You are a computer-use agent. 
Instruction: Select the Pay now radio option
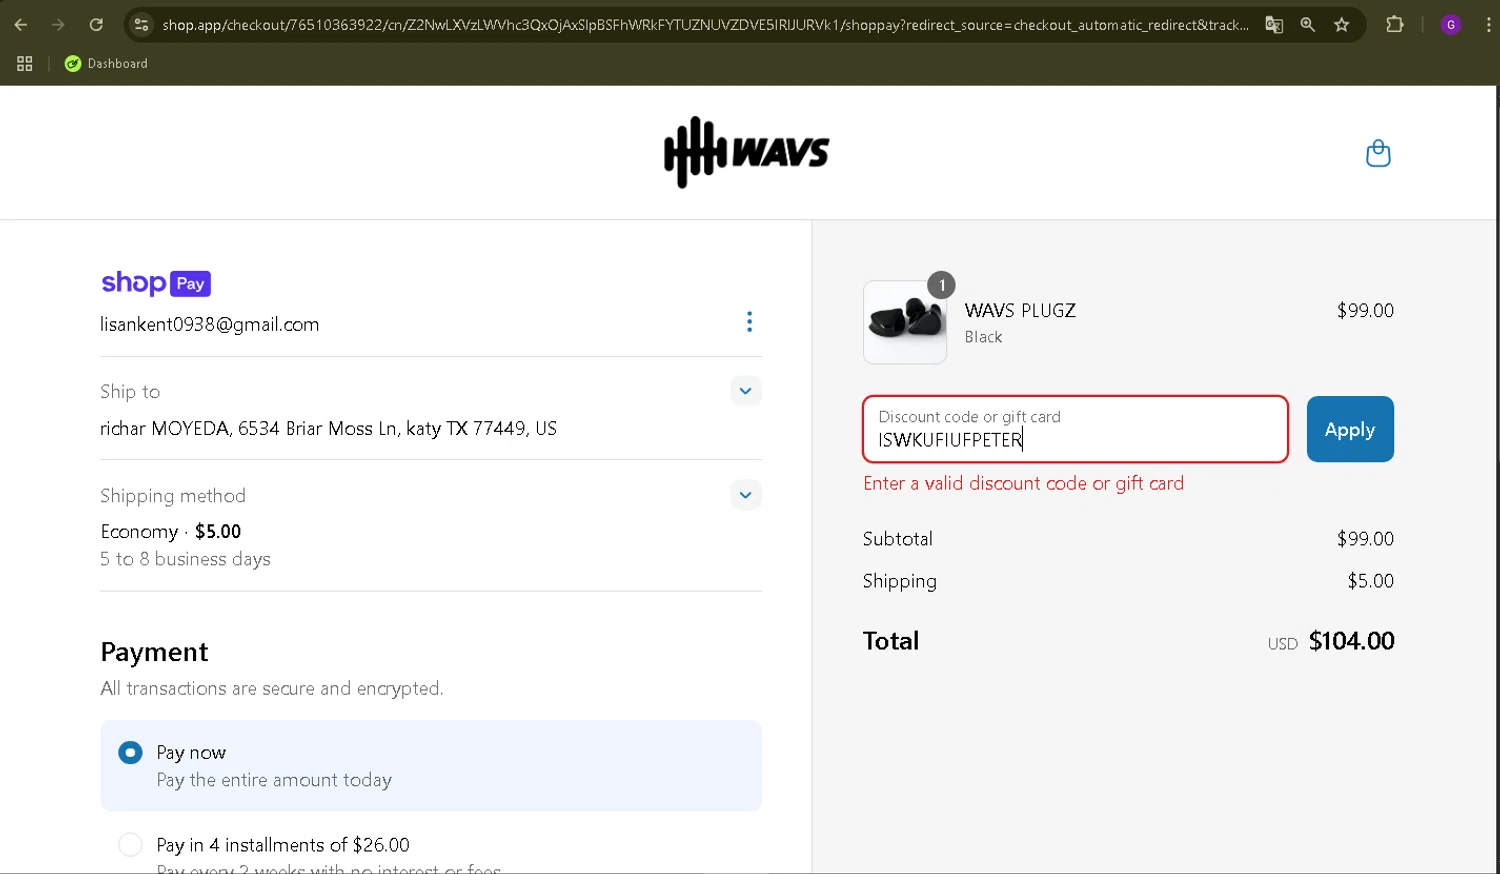[x=130, y=753]
